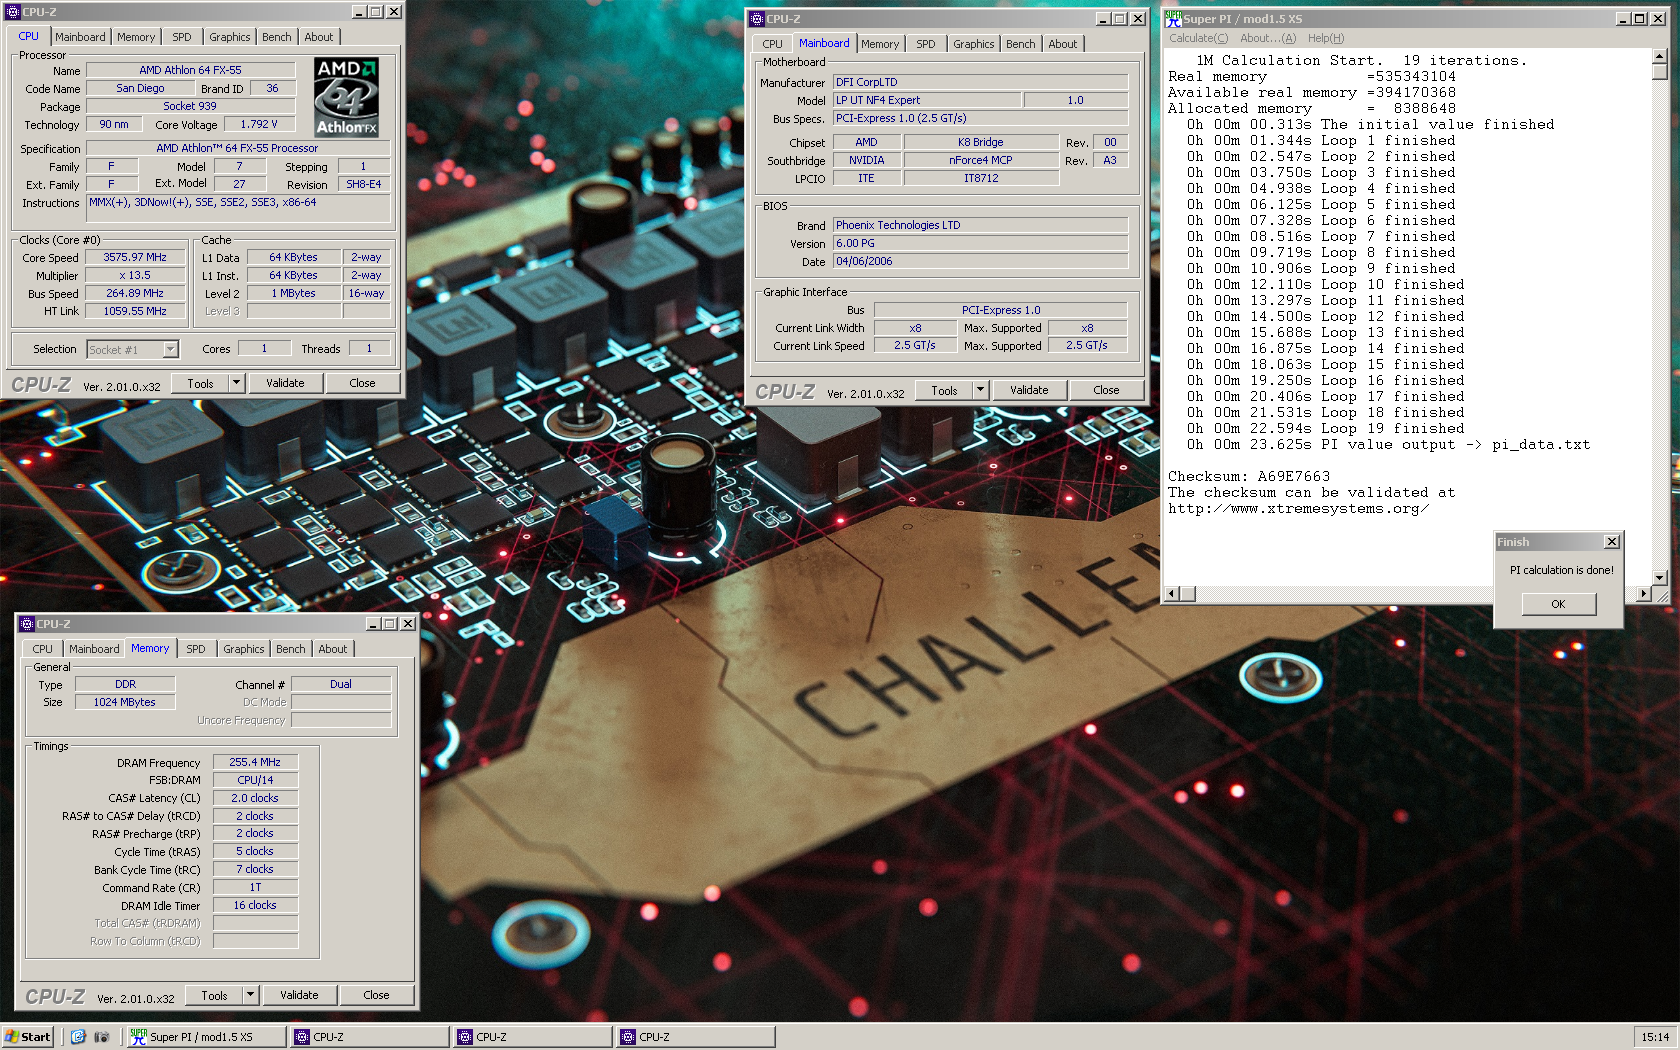Viewport: 1680px width, 1050px height.
Task: Click BIOS Date value 04/06/2006
Action: 980,261
